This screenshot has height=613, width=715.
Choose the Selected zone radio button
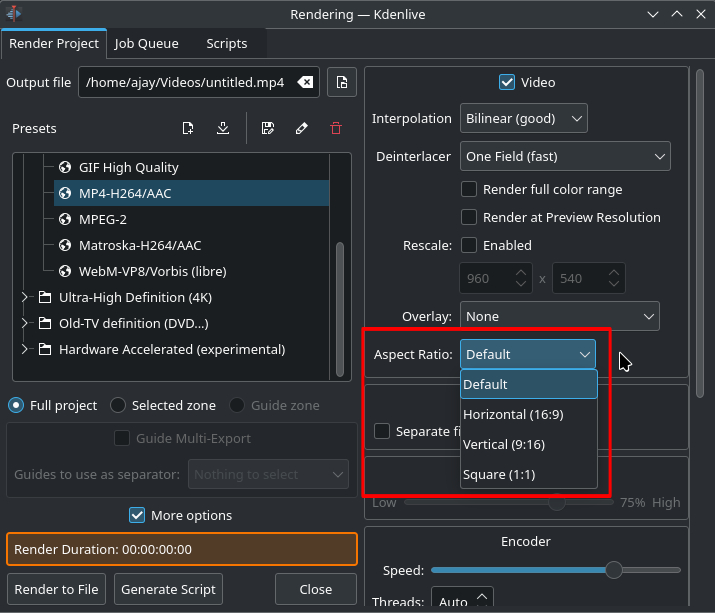click(118, 405)
